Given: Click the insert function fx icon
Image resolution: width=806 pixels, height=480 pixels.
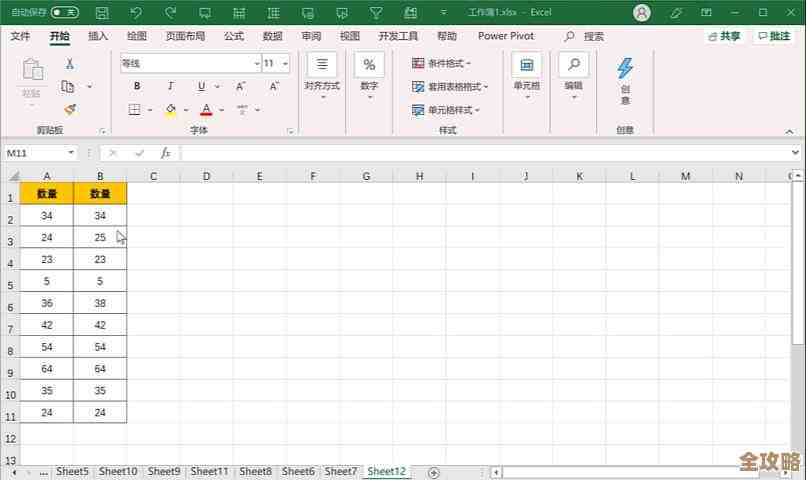Looking at the screenshot, I should (165, 153).
